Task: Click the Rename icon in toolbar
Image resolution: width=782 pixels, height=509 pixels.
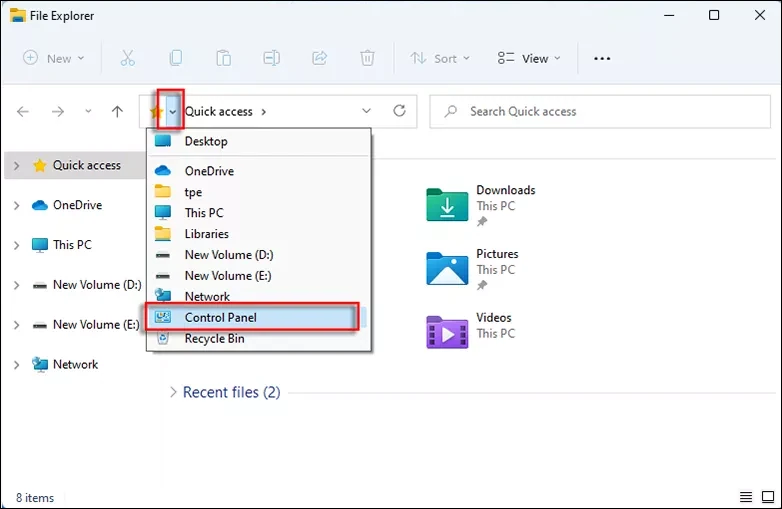Action: point(271,58)
